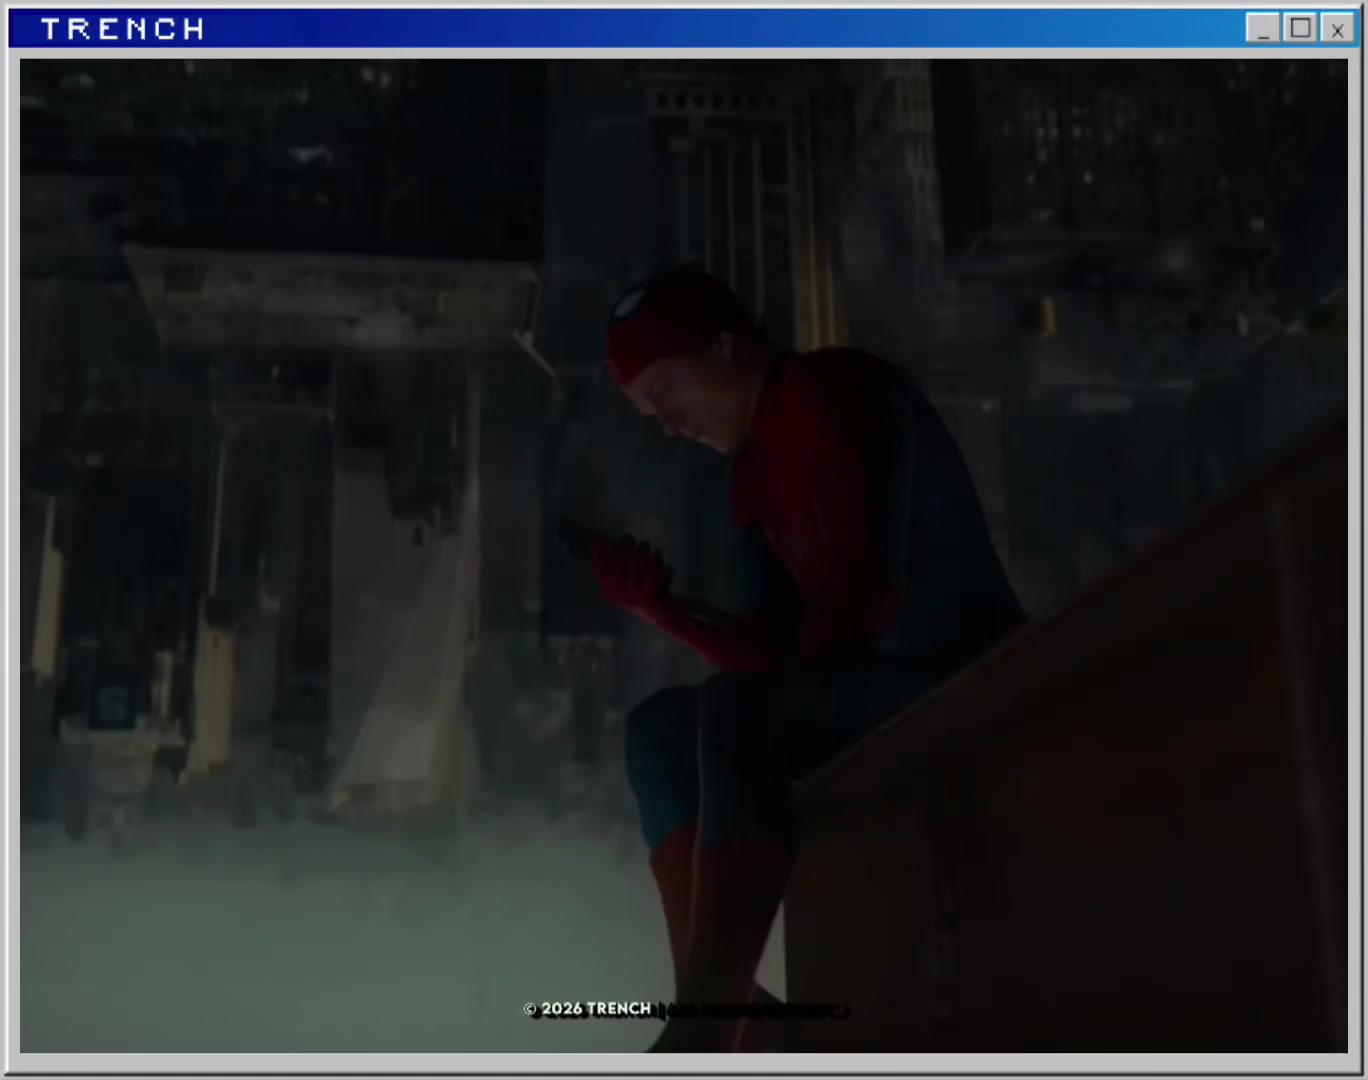Close the TRENCH window
This screenshot has height=1080, width=1368.
click(x=1337, y=28)
